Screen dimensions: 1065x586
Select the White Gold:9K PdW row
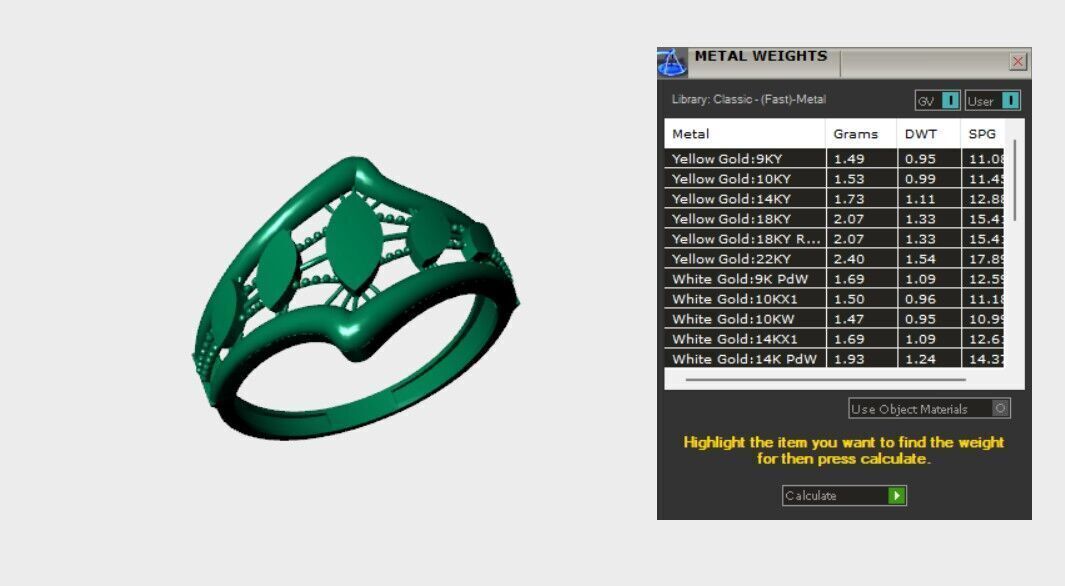click(x=833, y=279)
